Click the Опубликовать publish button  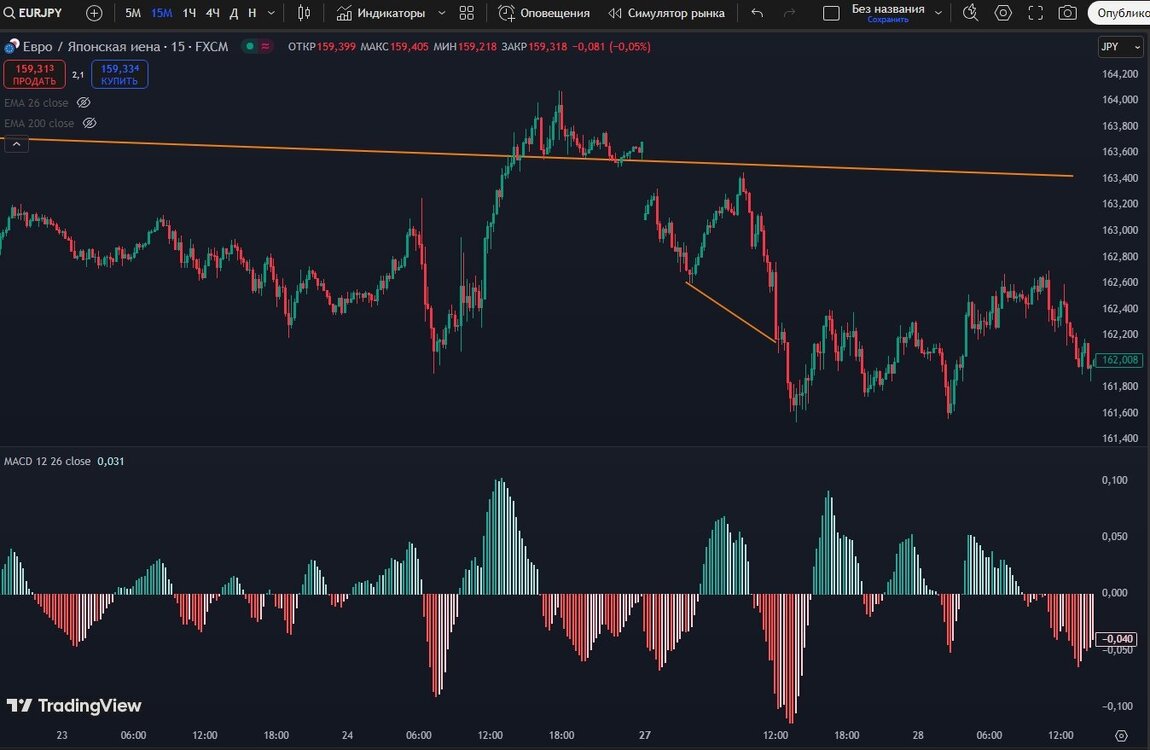(x=1119, y=12)
